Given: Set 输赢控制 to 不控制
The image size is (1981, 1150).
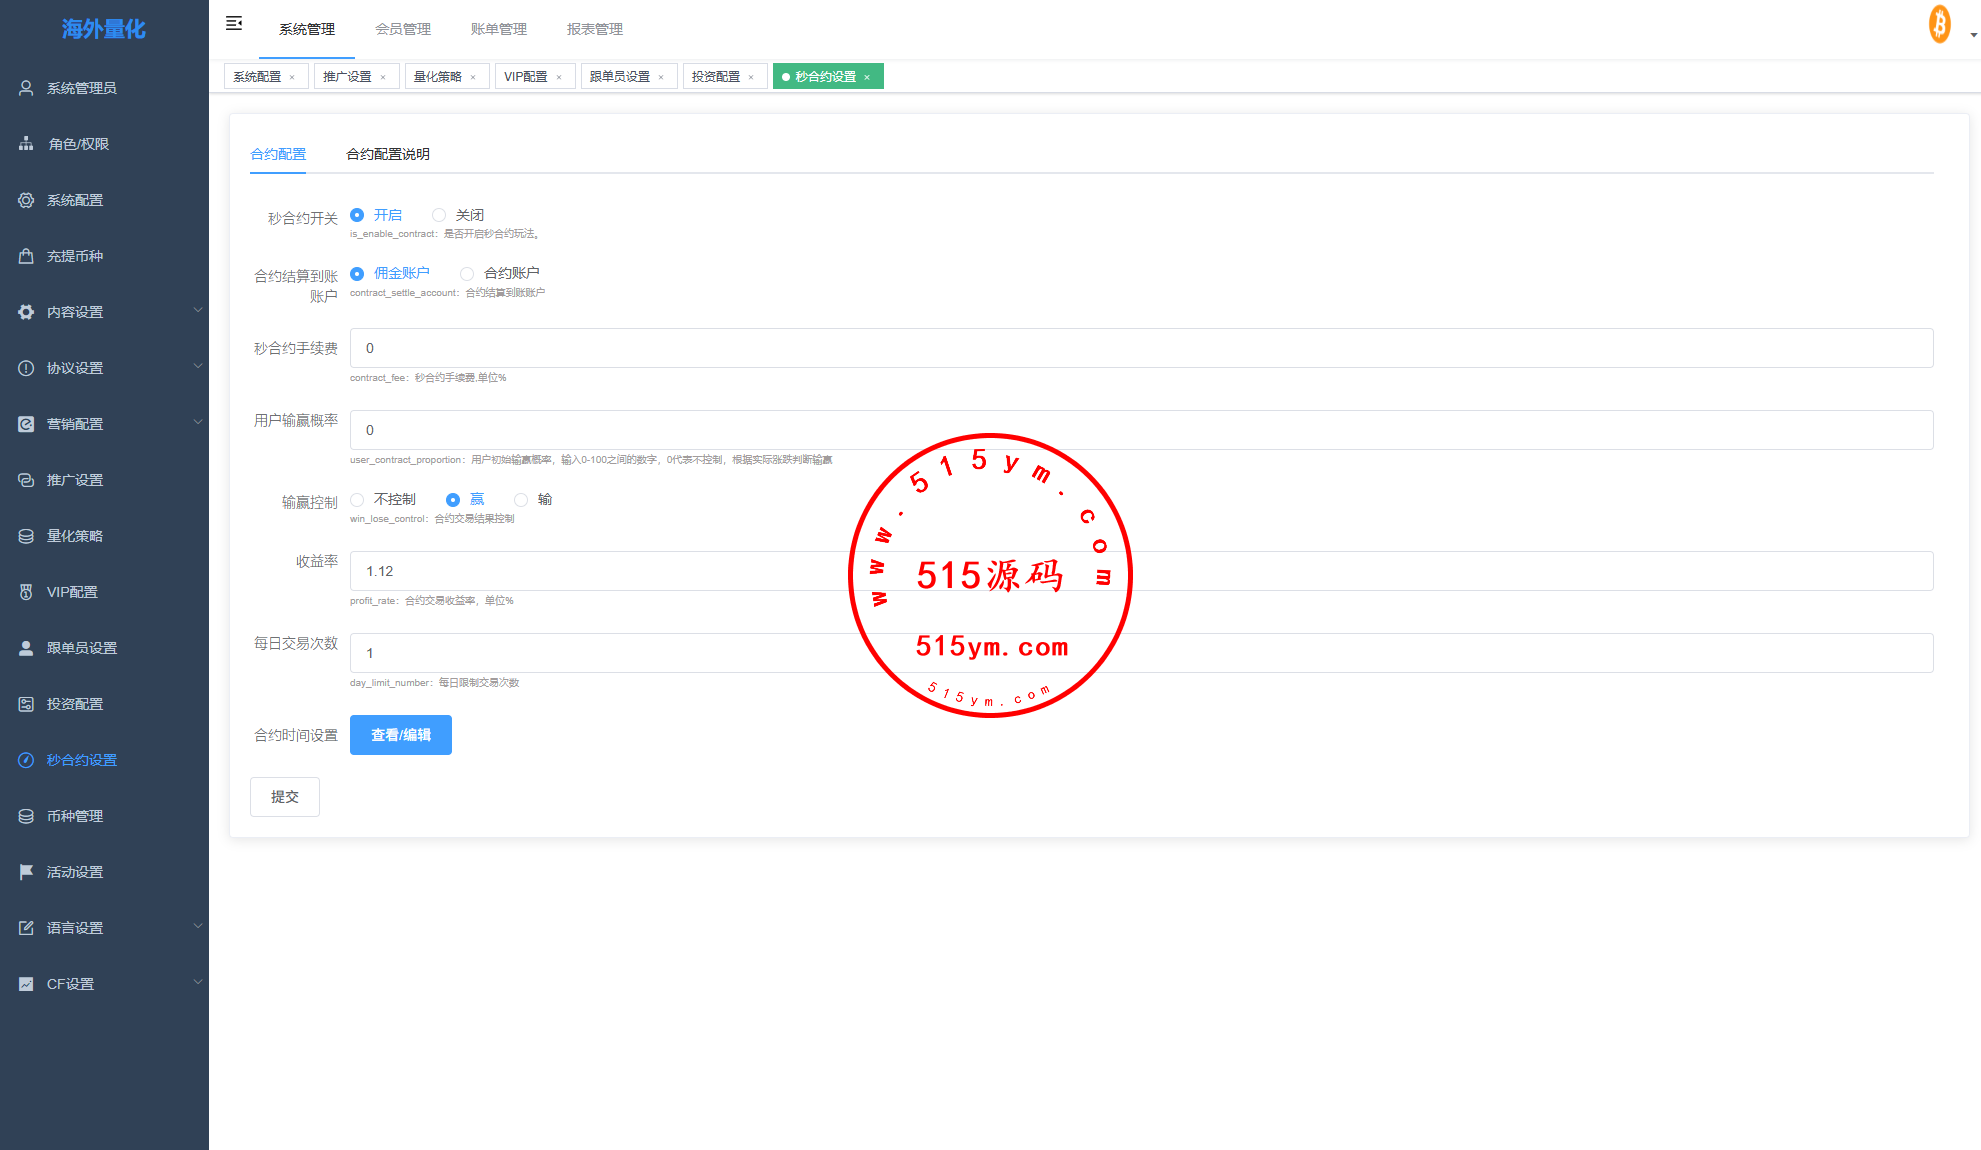Looking at the screenshot, I should [357, 499].
